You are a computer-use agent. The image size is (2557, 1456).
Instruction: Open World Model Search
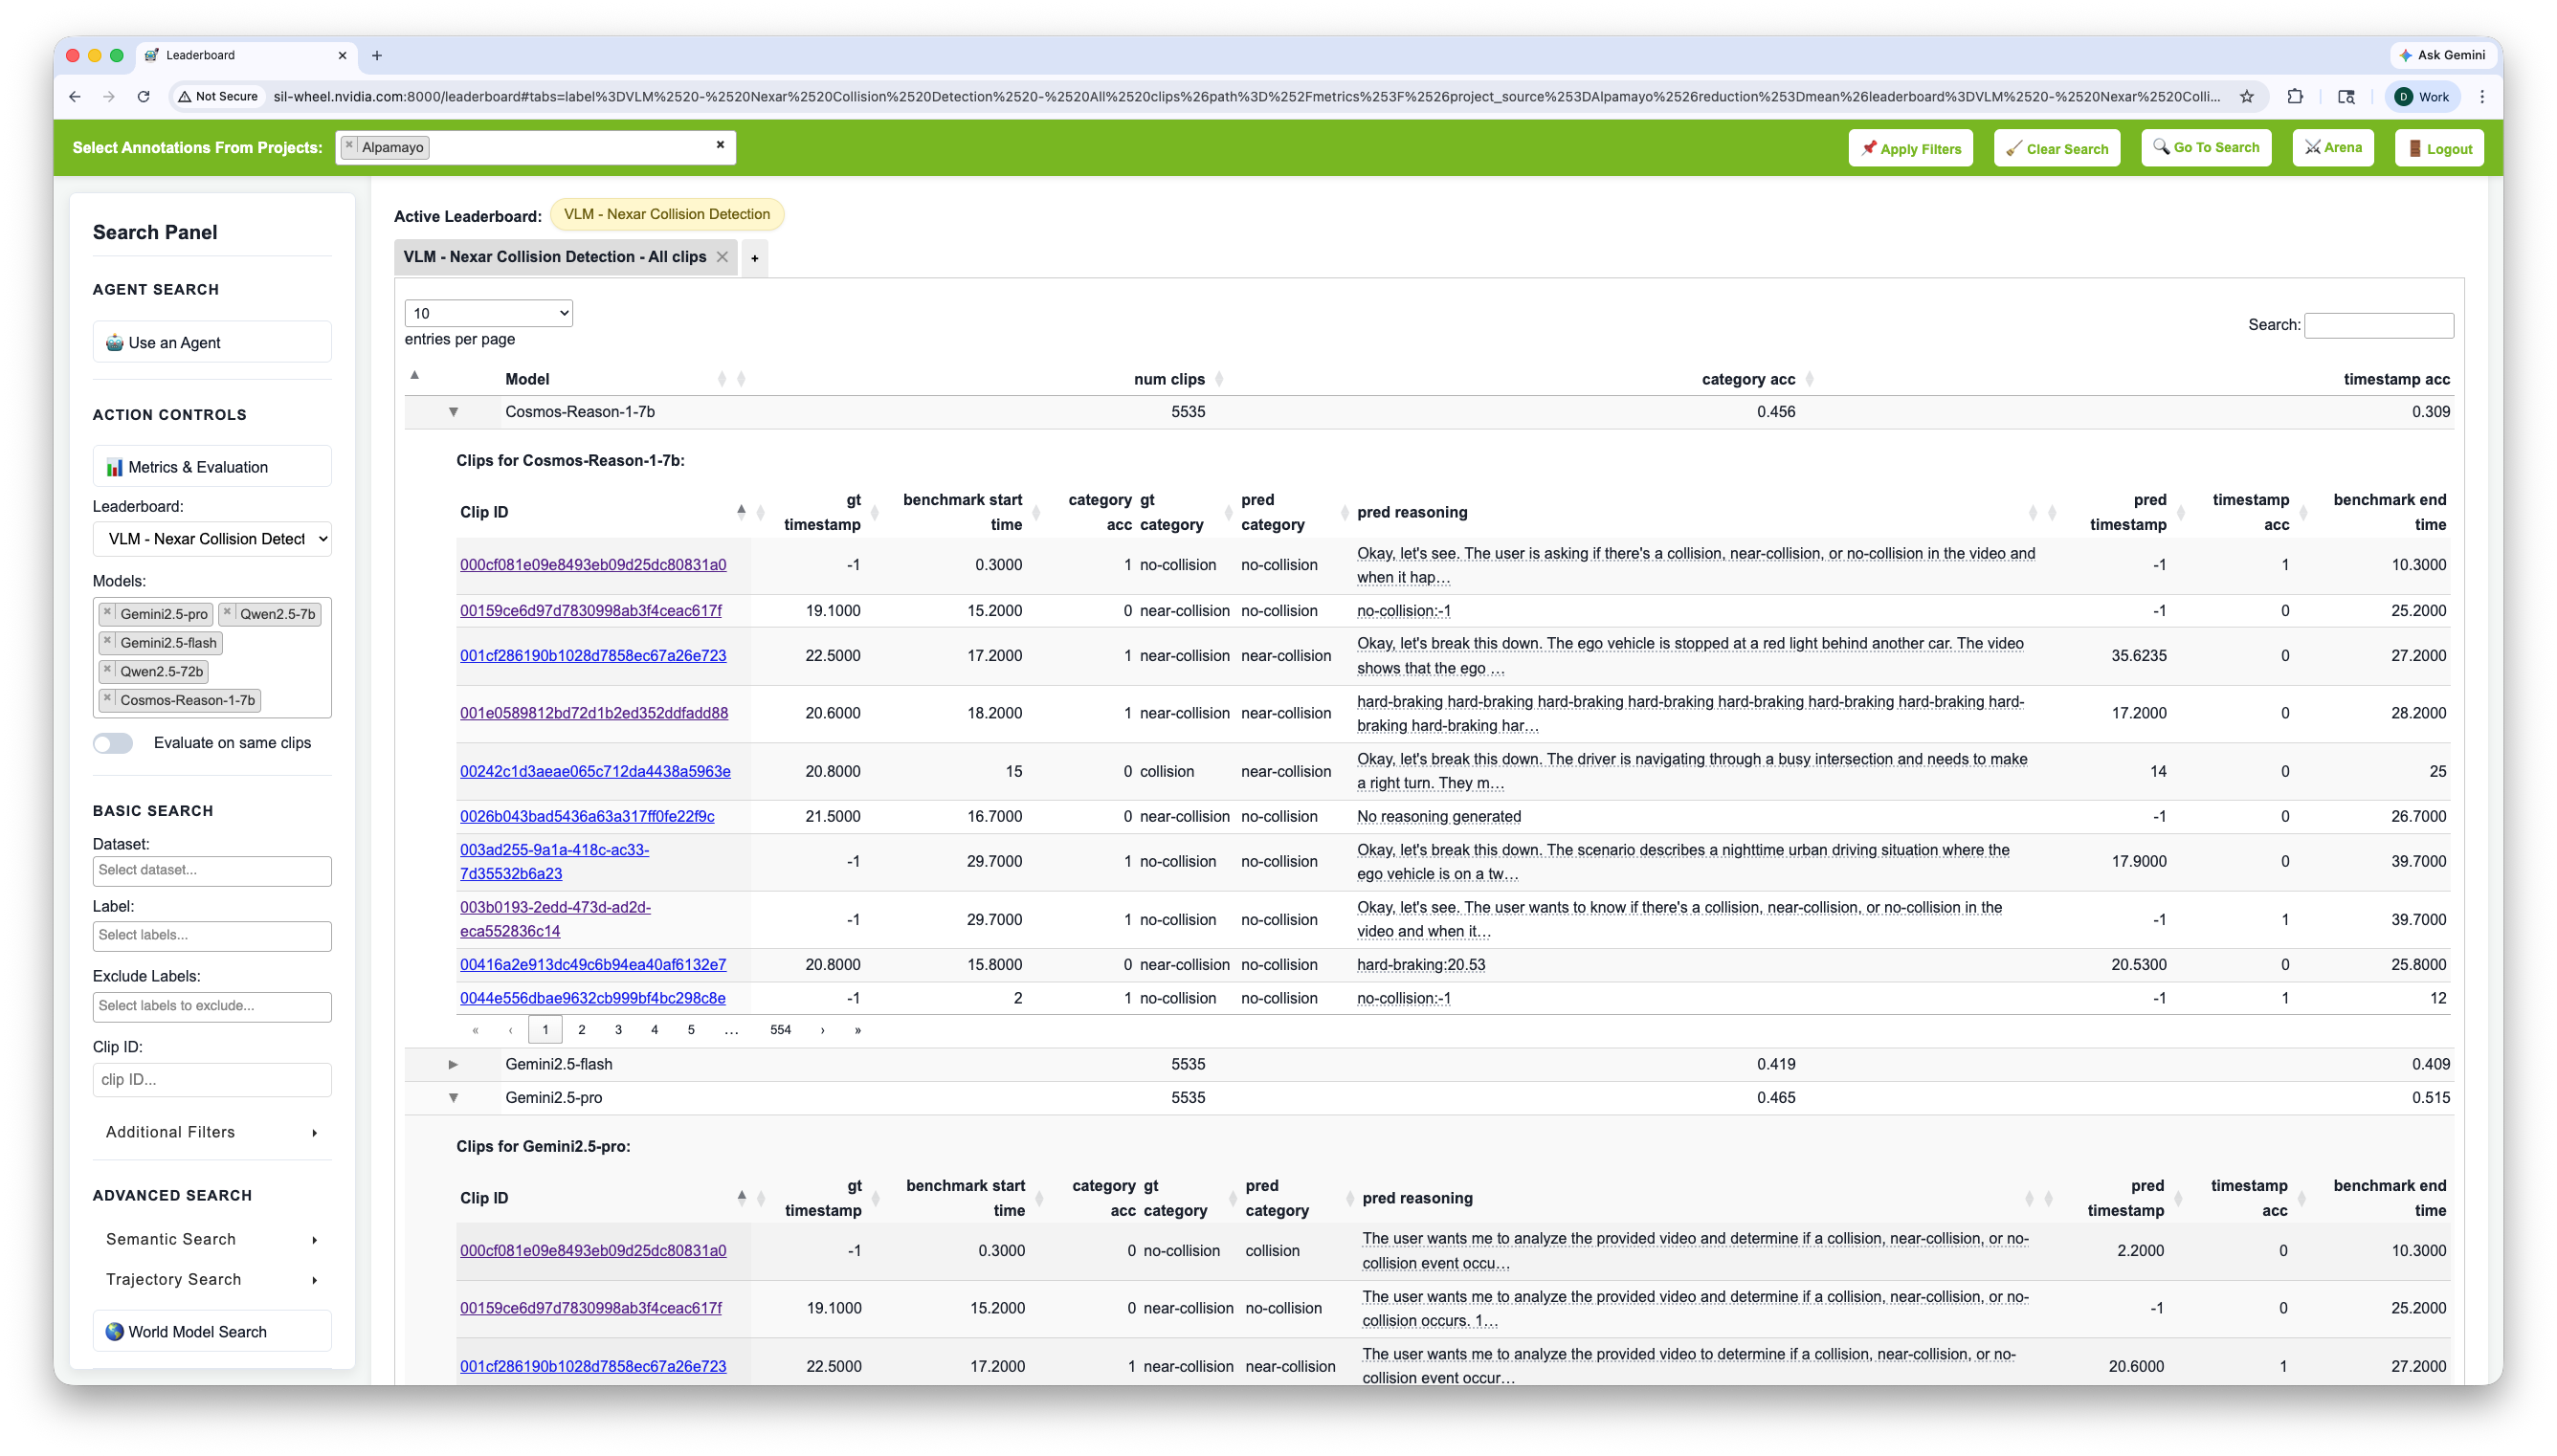[212, 1331]
